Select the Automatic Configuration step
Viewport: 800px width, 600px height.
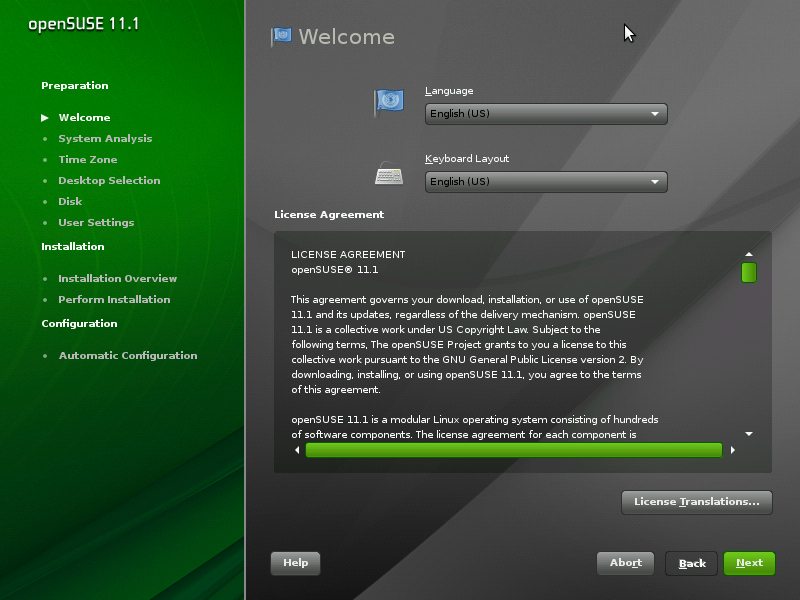pyautogui.click(x=128, y=356)
